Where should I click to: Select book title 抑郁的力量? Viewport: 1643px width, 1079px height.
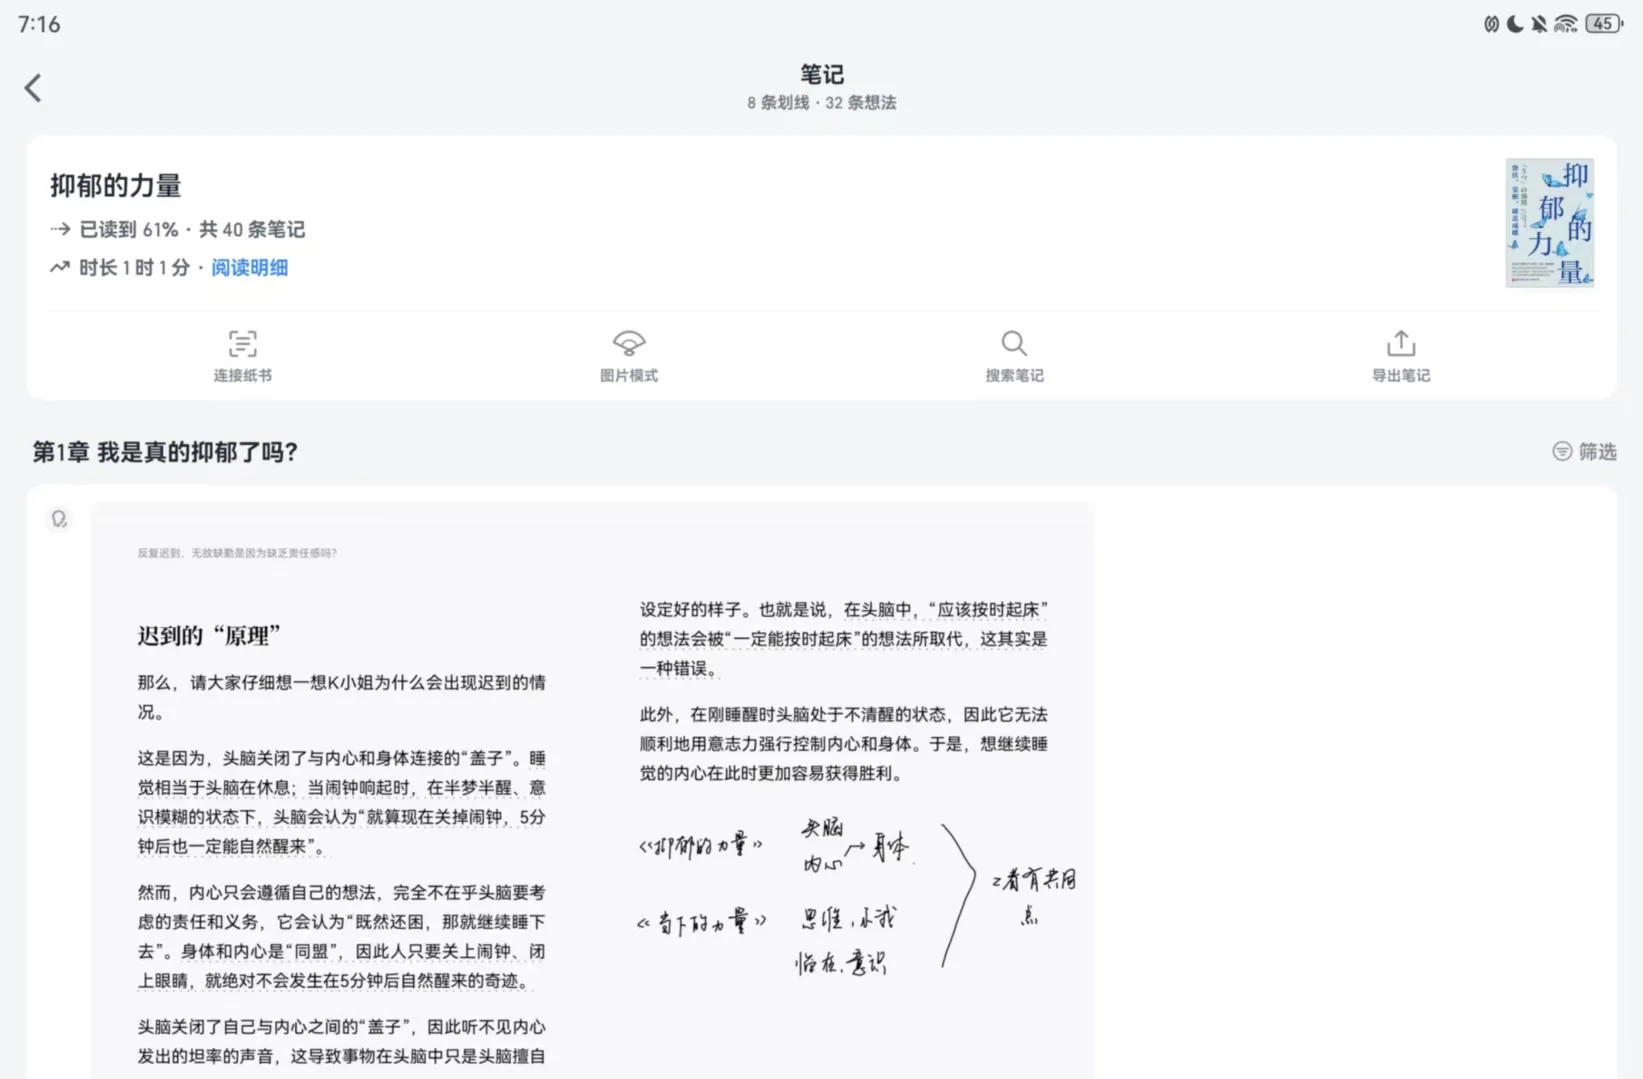[116, 186]
